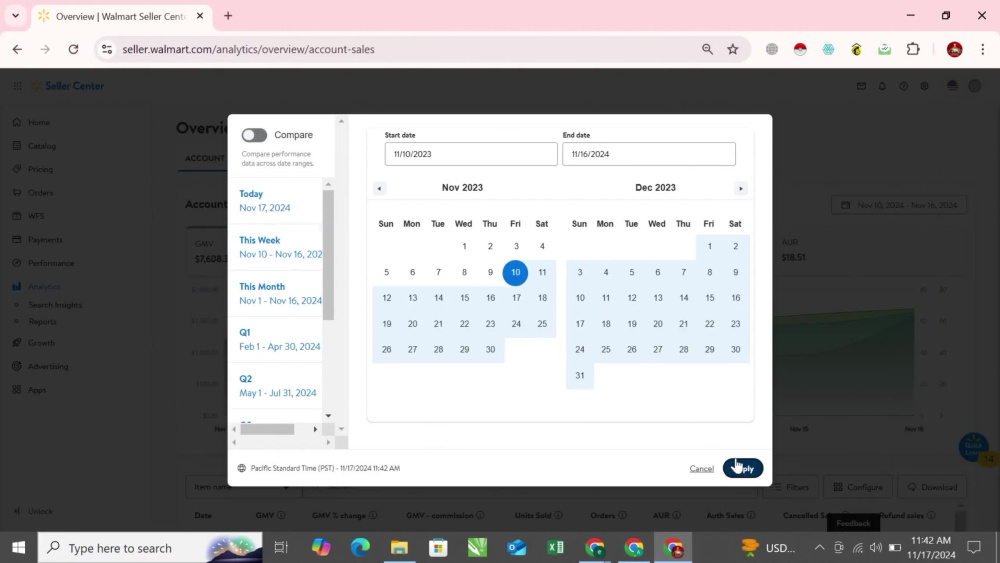Open Home in Seller Center sidebar

(38, 122)
